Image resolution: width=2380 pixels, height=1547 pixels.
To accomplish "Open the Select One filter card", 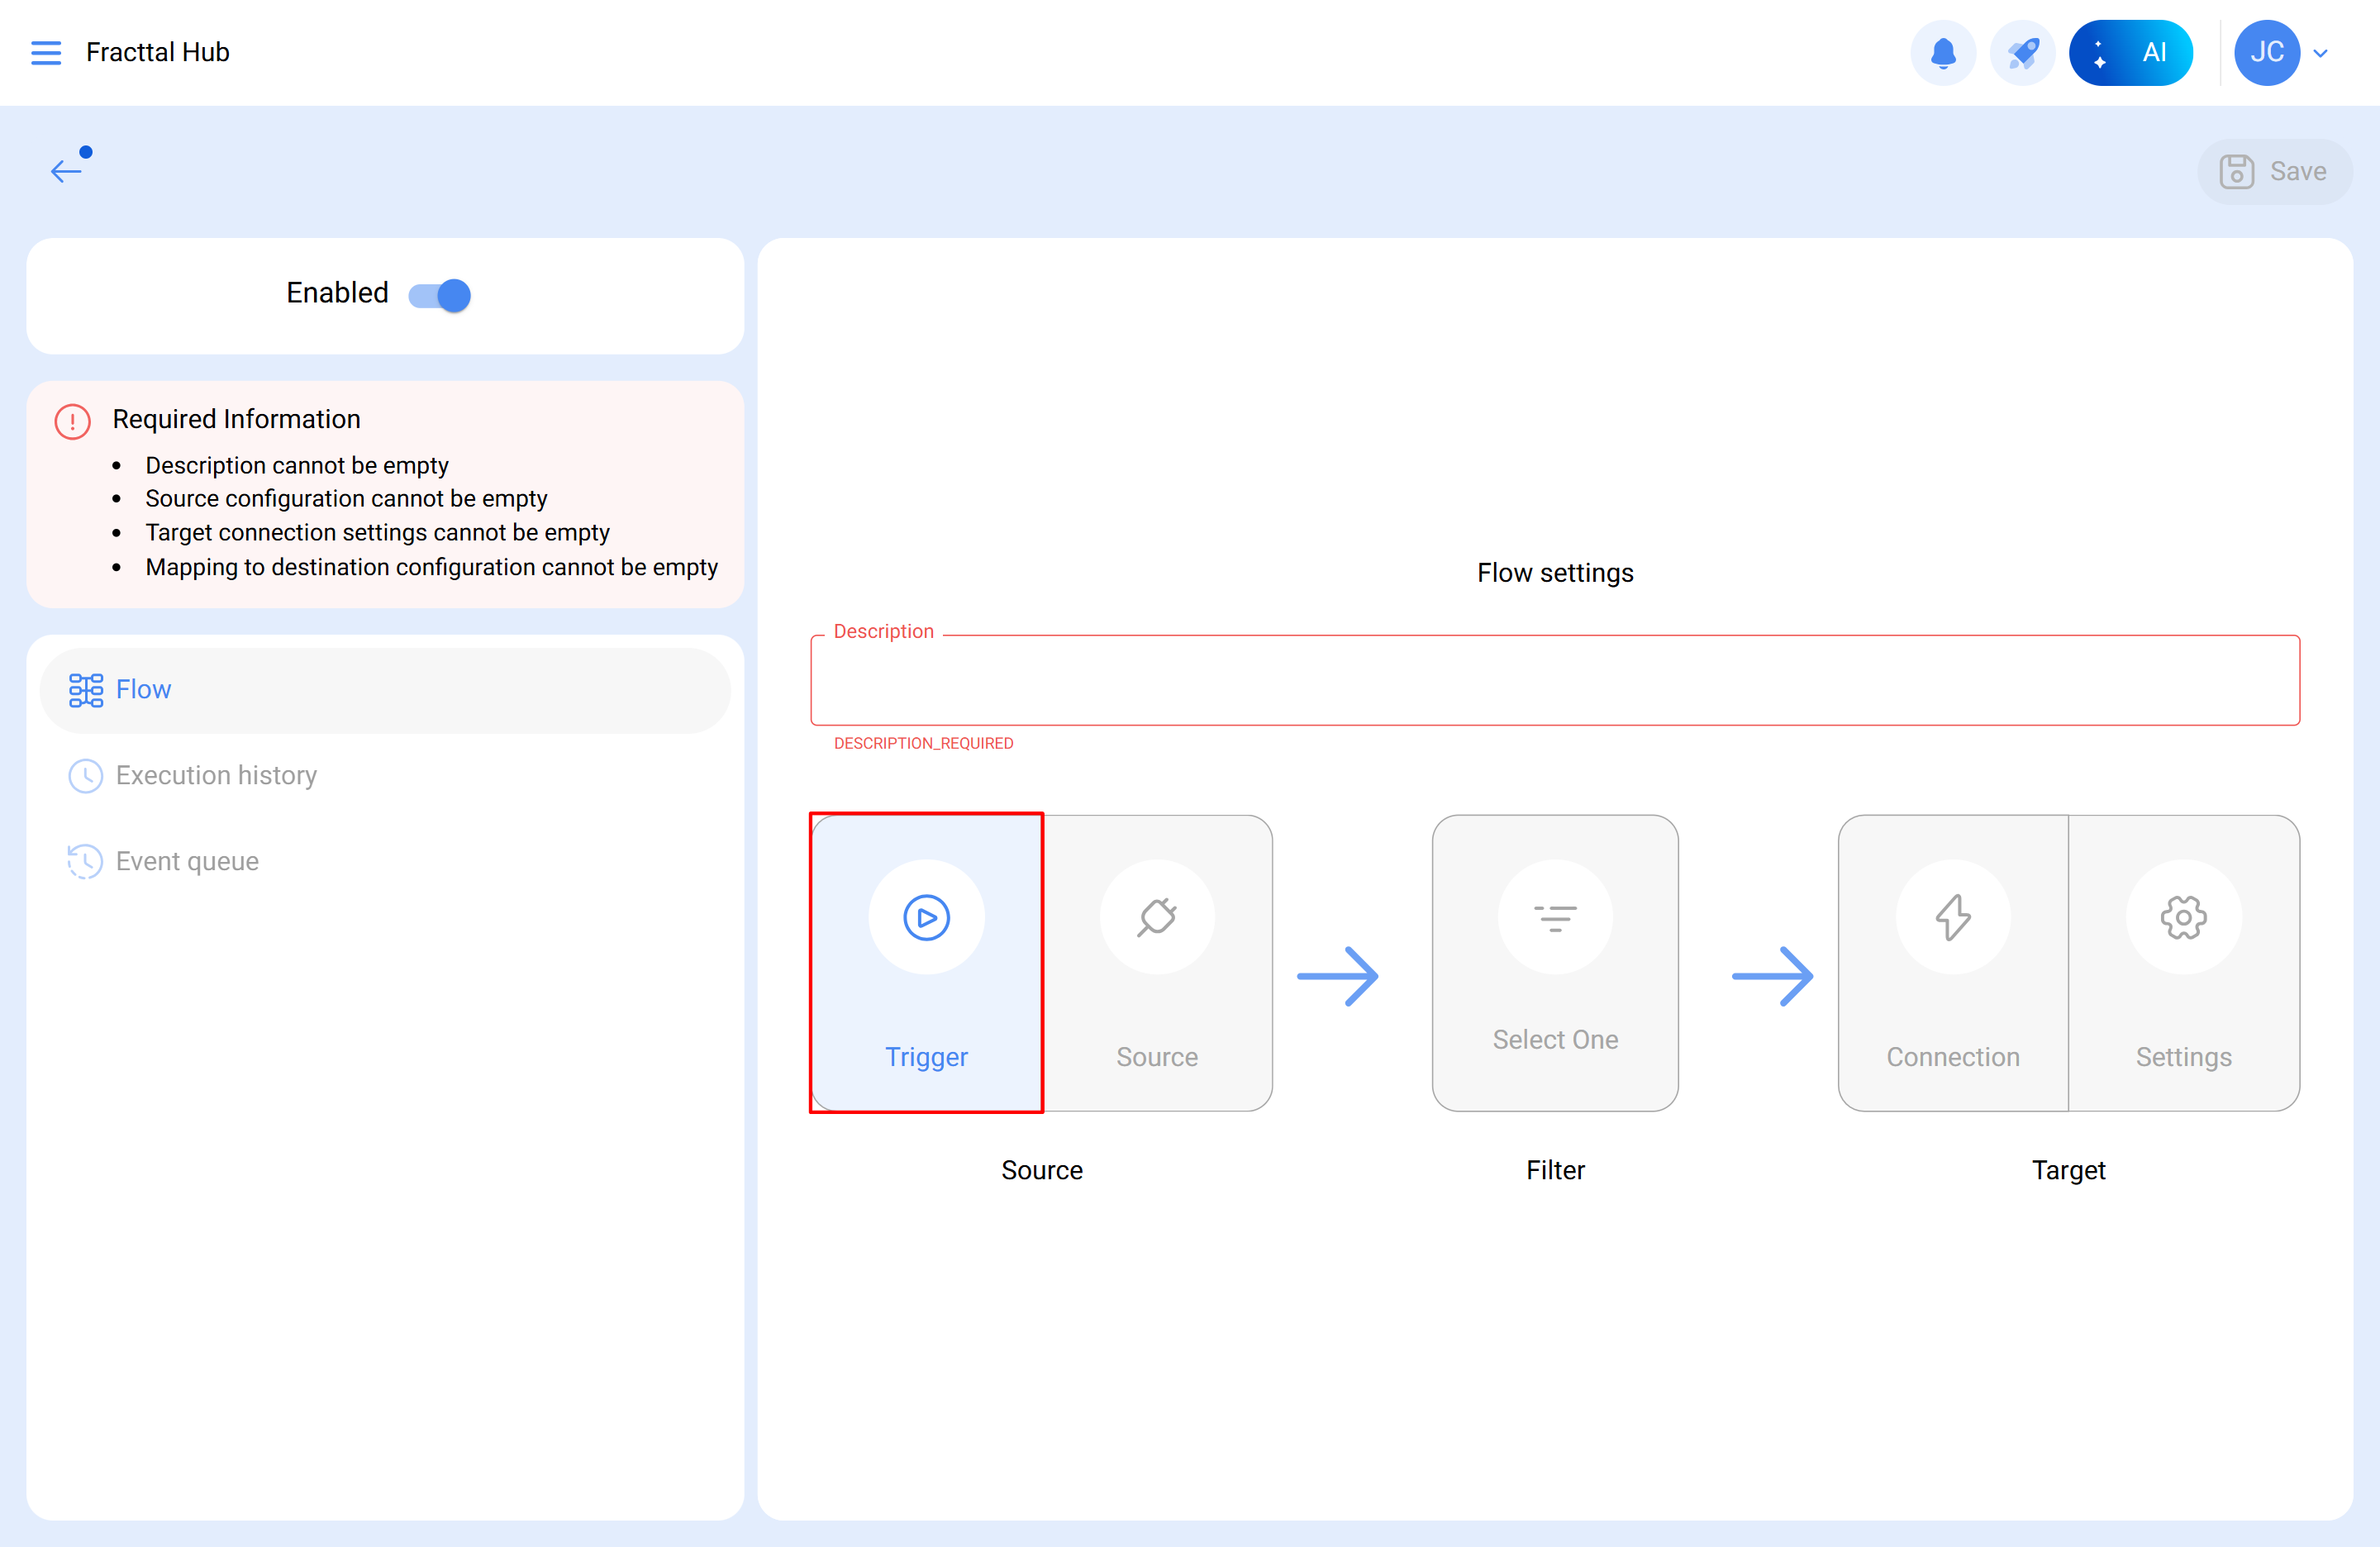I will coord(1554,962).
